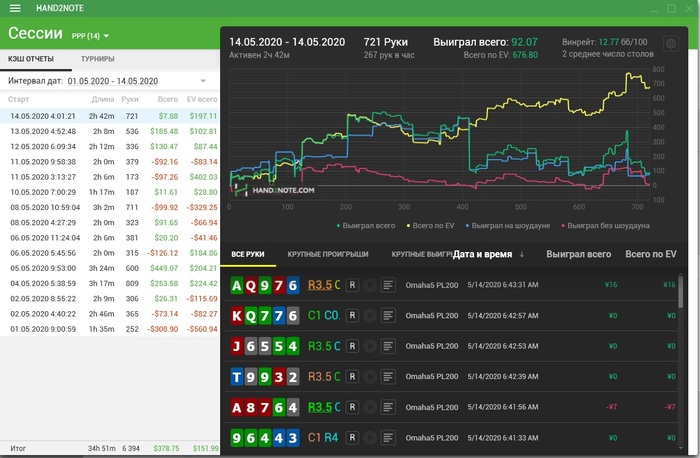The image size is (700, 458).
Task: Select session 01.05.2020 9:00:59
Action: 109,329
